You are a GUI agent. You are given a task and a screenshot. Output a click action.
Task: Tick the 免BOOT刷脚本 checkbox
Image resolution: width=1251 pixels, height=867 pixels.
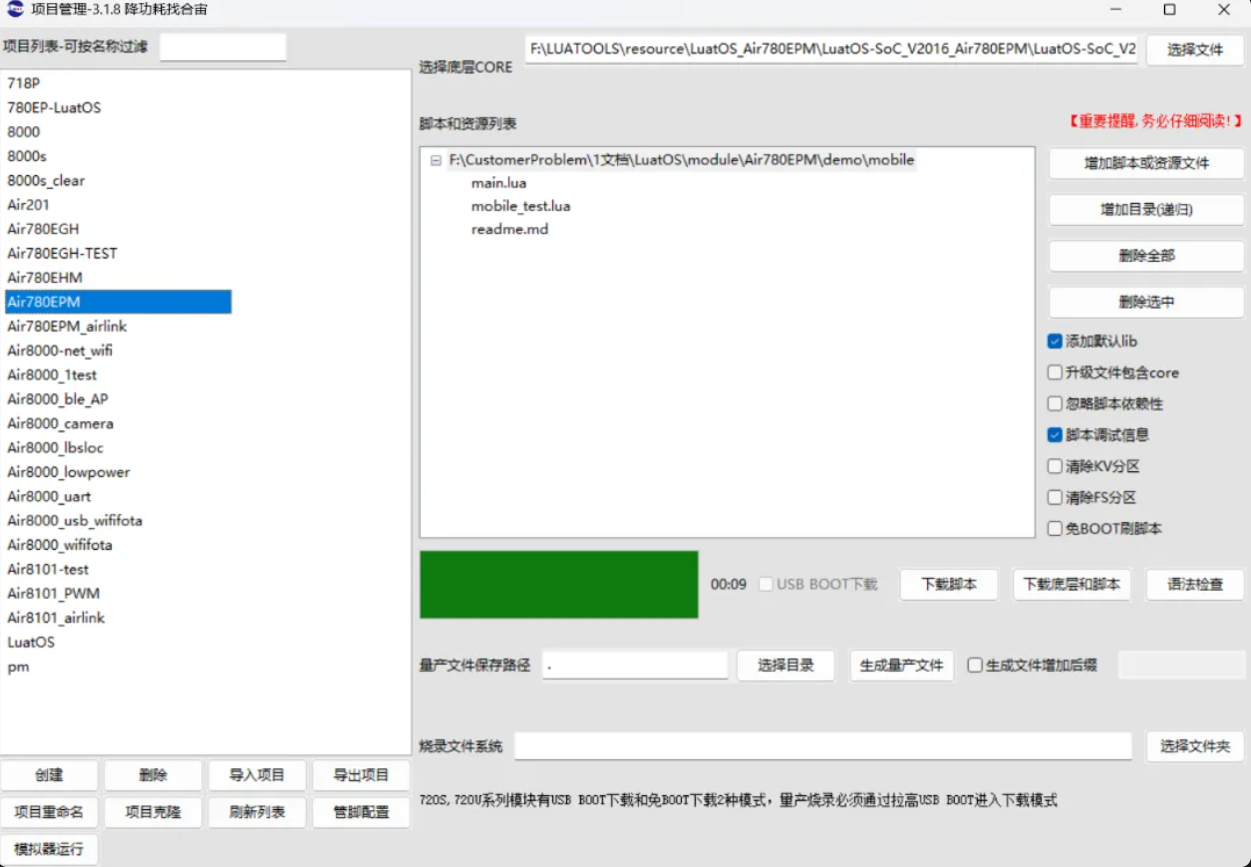[x=1054, y=528]
